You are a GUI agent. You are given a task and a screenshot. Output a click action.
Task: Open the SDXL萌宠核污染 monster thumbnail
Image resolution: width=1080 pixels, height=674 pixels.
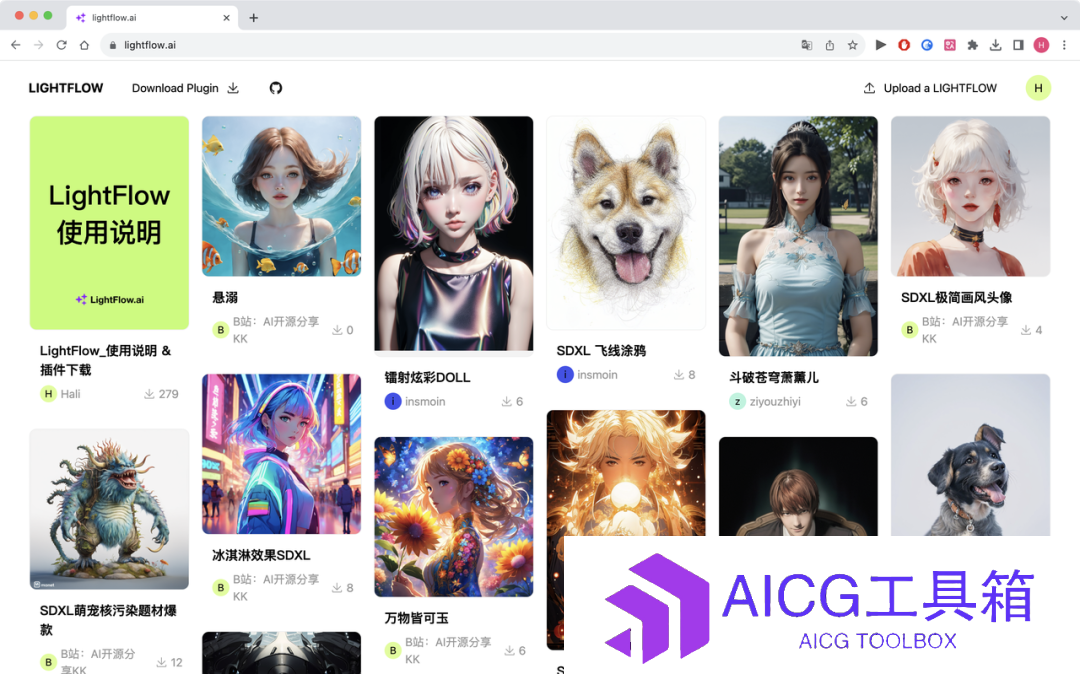pos(109,509)
